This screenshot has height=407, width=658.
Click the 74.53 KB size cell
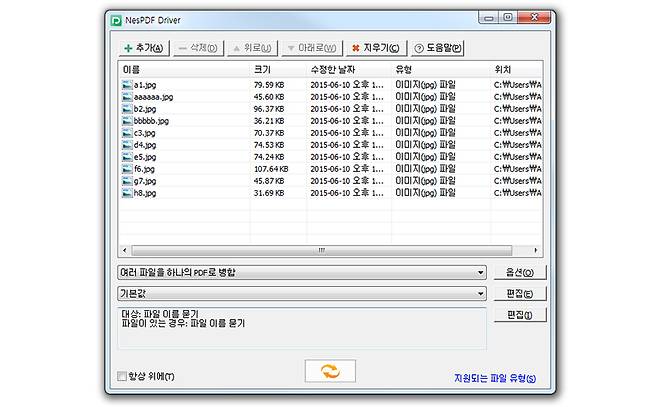269,145
